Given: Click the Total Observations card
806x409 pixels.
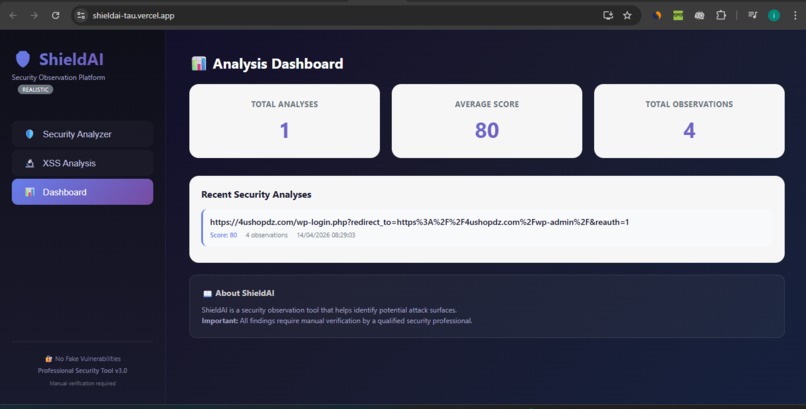Looking at the screenshot, I should (x=689, y=121).
